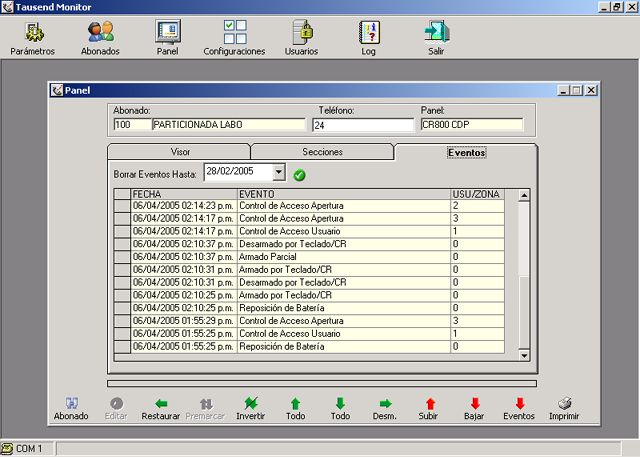Click Armado por Teclado/CR at 02:10:31
The height and width of the screenshot is (457, 640).
344,270
